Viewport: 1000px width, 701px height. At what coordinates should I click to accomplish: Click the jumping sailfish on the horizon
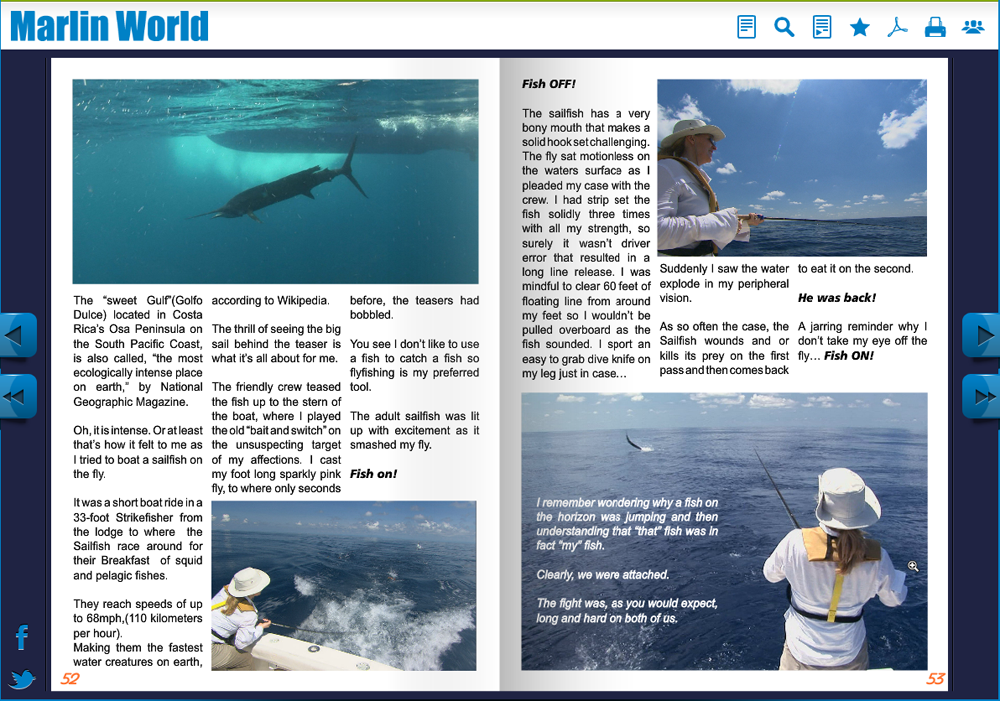click(633, 439)
